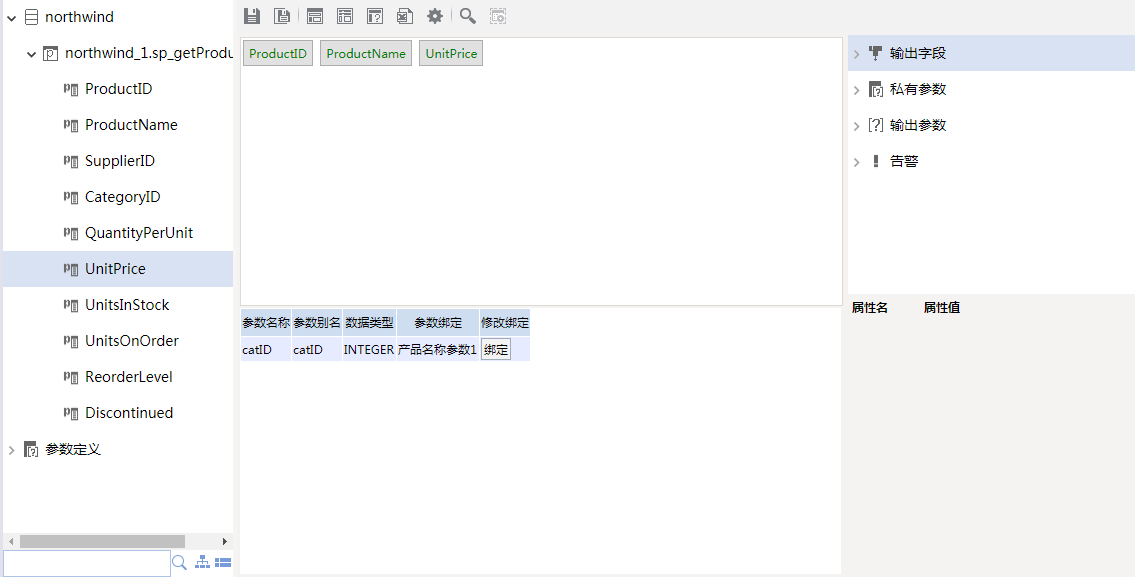Select CategoryID in the field tree

pyautogui.click(x=122, y=197)
